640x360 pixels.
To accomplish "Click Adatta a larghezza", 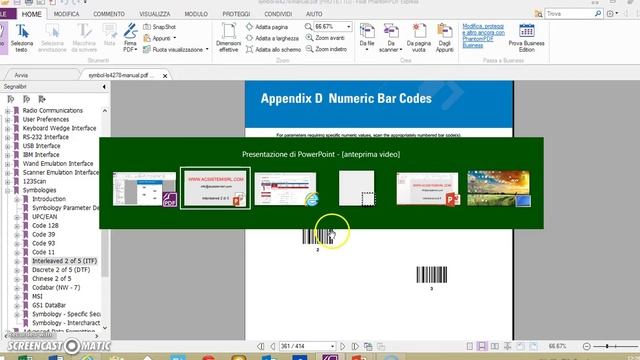I will click(x=272, y=38).
